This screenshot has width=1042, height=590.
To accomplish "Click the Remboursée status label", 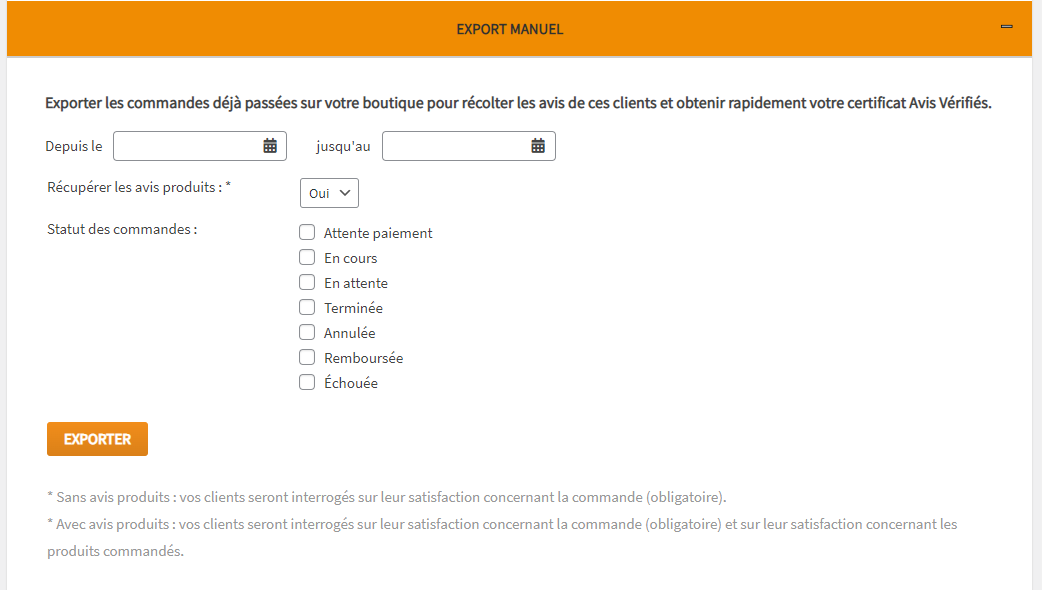I will pyautogui.click(x=363, y=358).
